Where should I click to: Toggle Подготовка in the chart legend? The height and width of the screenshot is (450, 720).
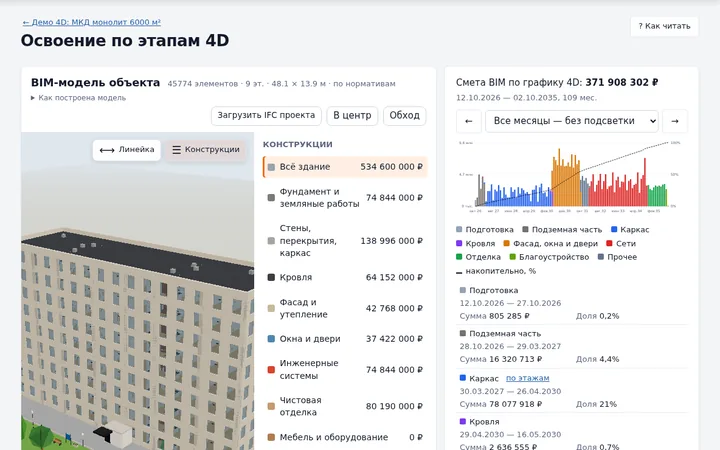pos(485,230)
